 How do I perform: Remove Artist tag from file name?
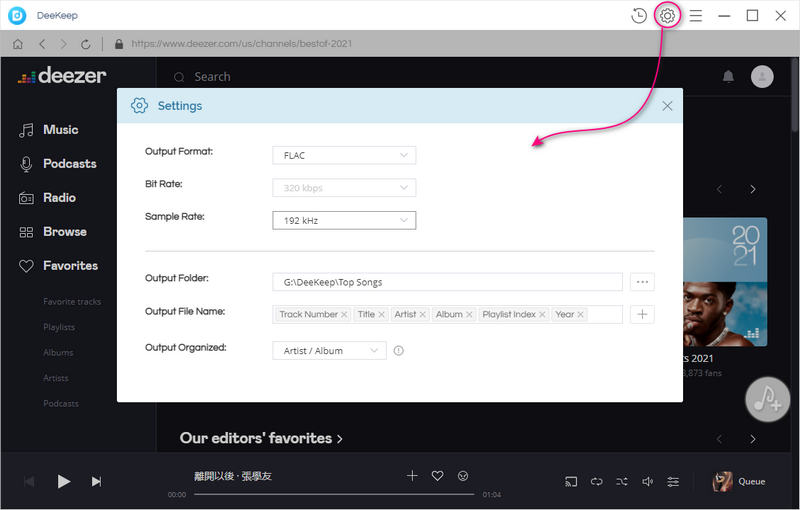click(422, 315)
